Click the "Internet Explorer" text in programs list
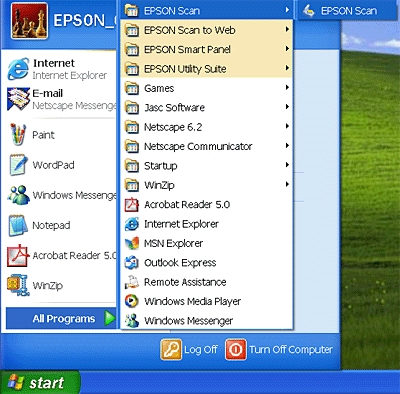Image resolution: width=400 pixels, height=394 pixels. [181, 224]
